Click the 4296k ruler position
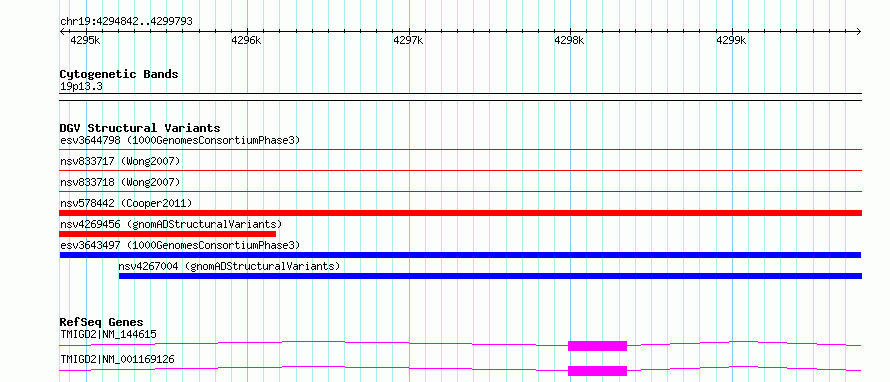 point(246,40)
